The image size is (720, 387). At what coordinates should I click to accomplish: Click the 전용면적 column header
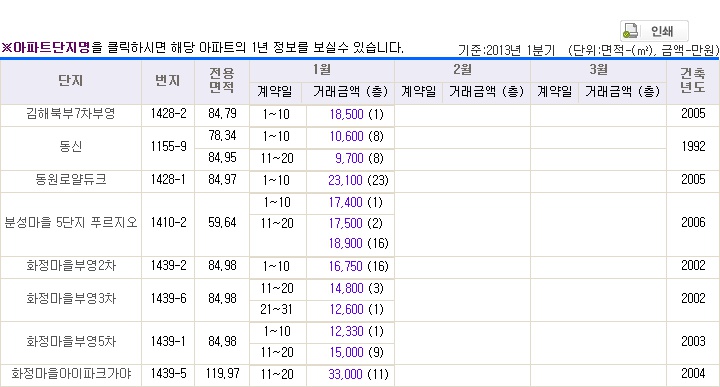(222, 81)
